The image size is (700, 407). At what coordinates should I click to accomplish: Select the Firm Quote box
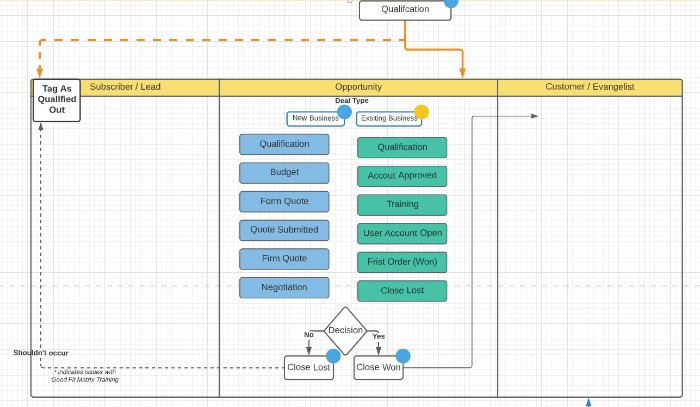(284, 259)
